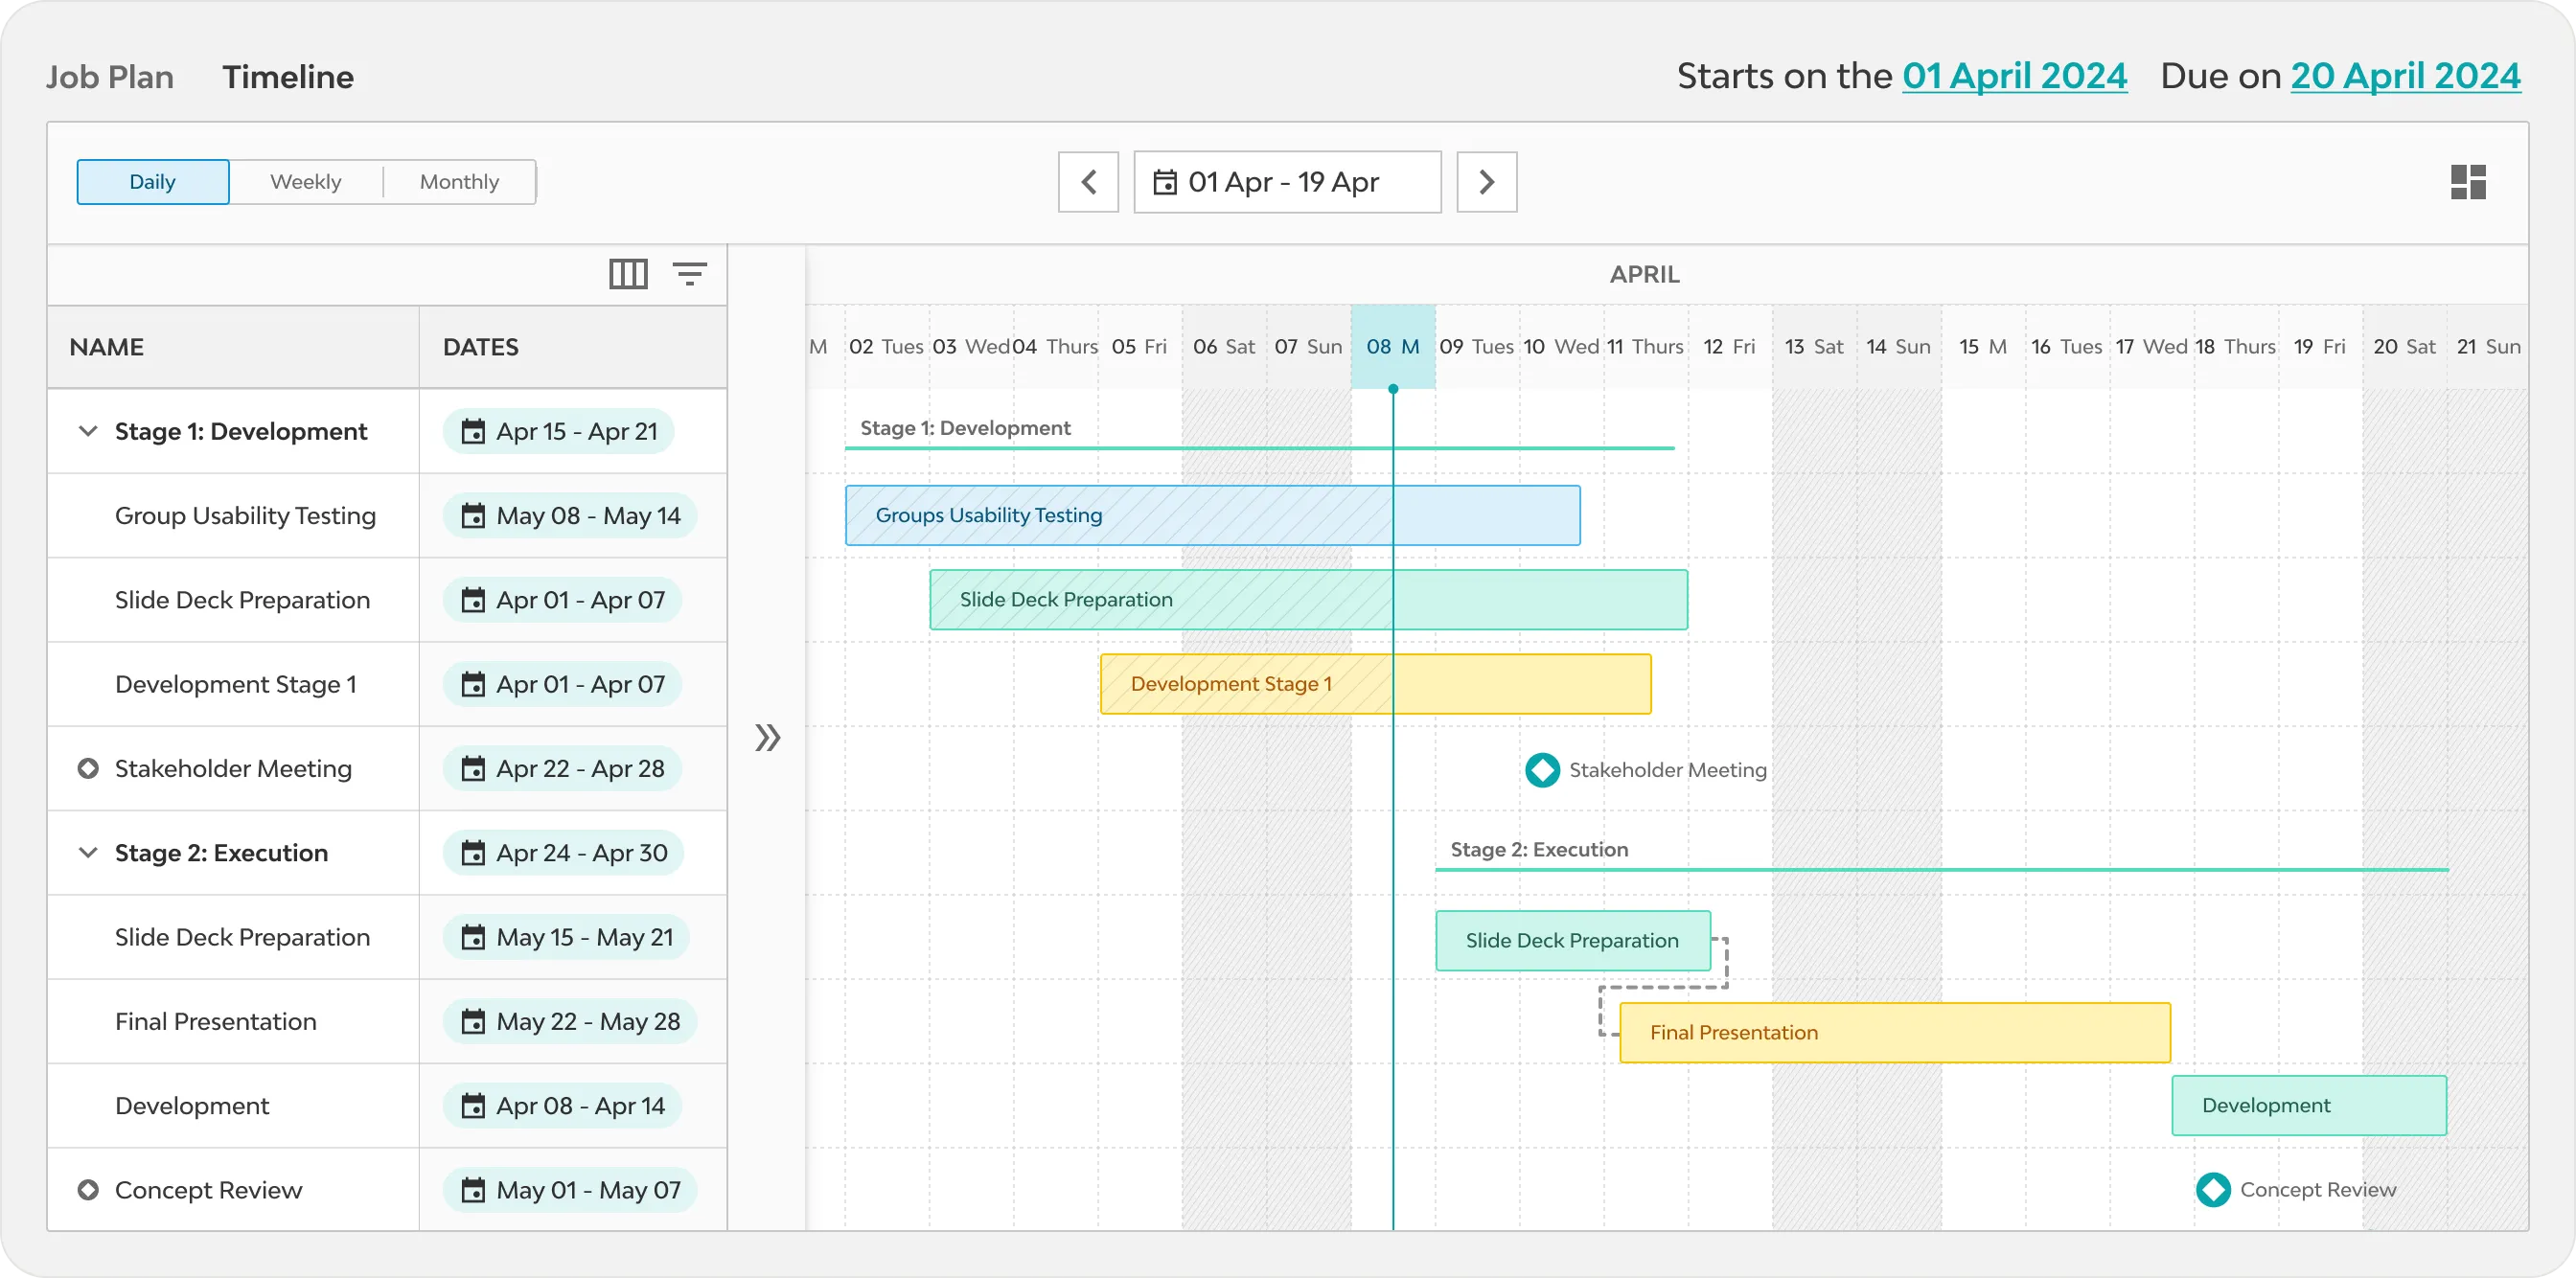Viewport: 2576px width, 1278px height.
Task: Select the Job Plan tab
Action: (110, 76)
